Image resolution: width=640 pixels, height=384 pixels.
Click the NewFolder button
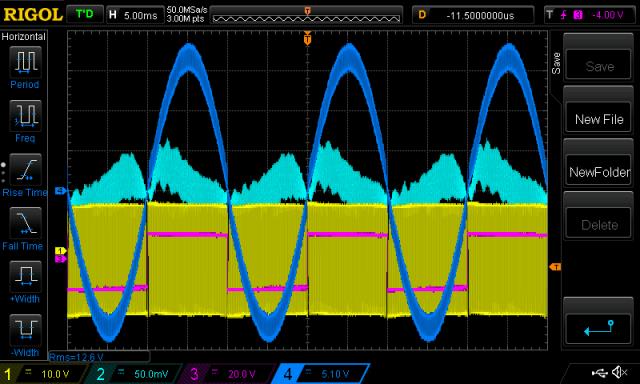(x=598, y=172)
